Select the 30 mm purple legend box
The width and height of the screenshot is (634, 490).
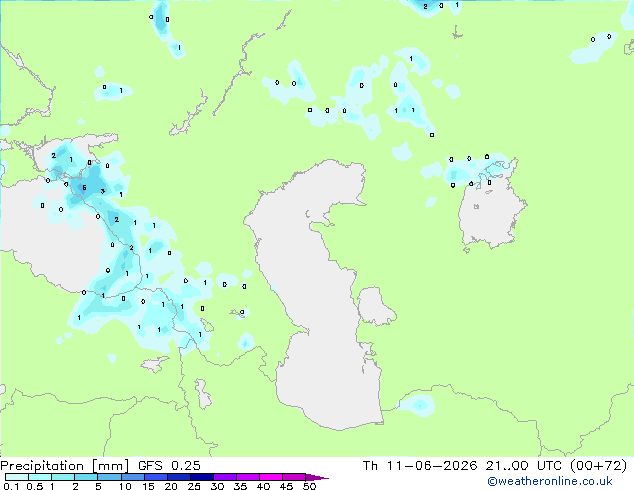coord(224,477)
